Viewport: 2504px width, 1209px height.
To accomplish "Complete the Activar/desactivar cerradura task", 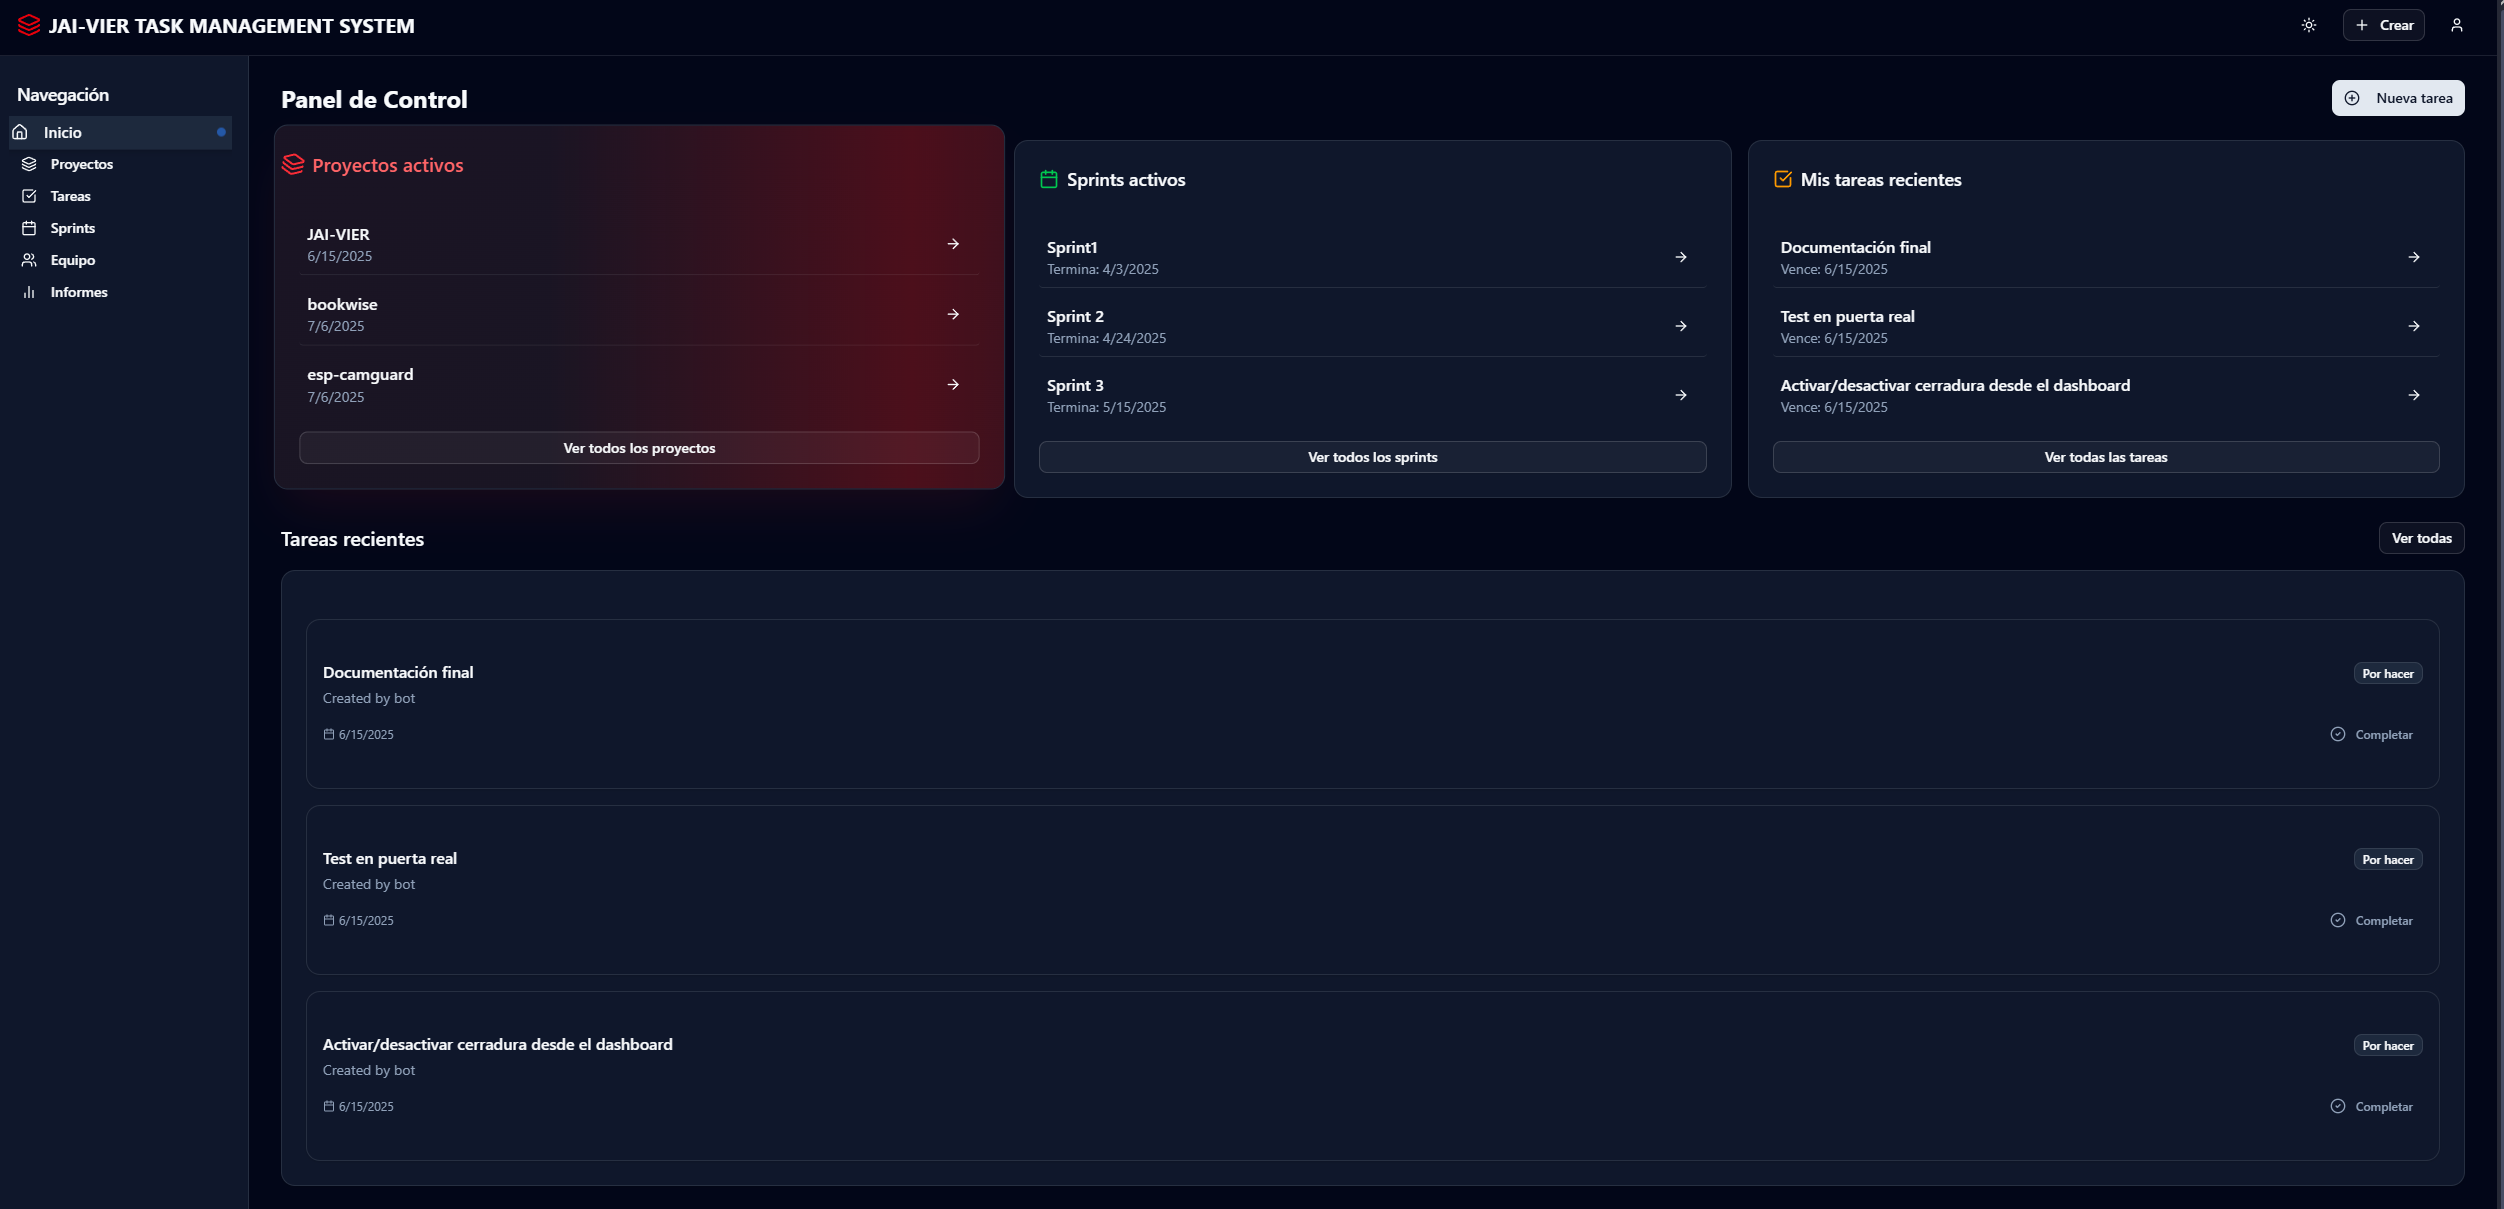I will (2371, 1106).
